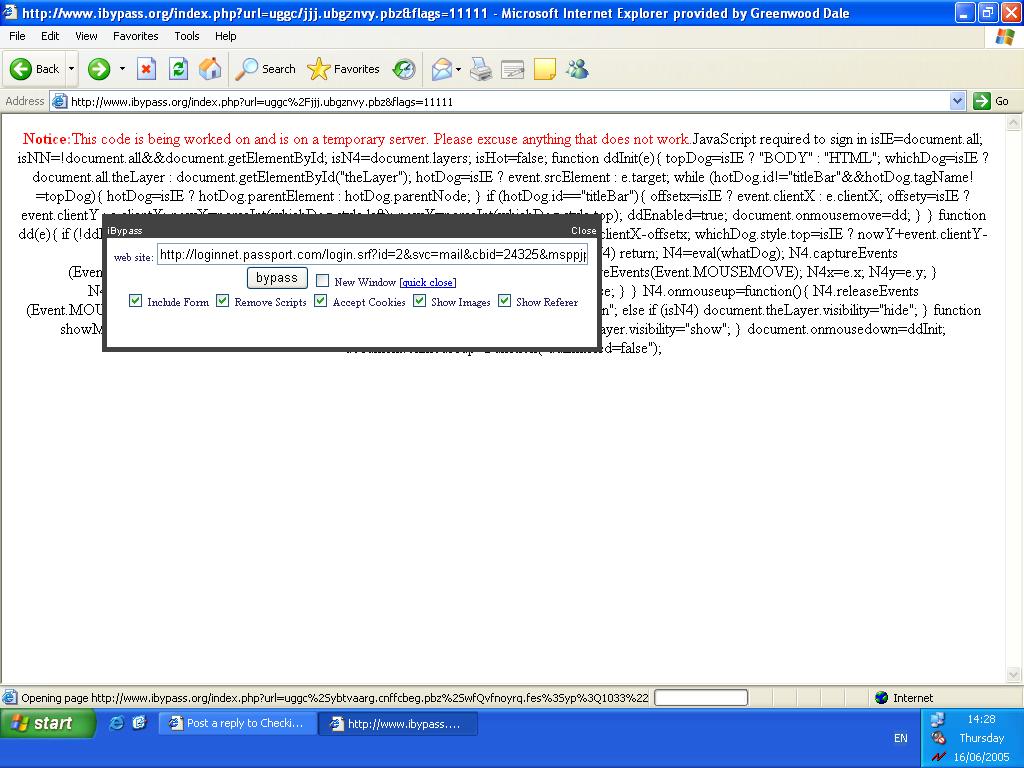Enable the New Window checkbox
This screenshot has height=768, width=1024.
[x=322, y=281]
